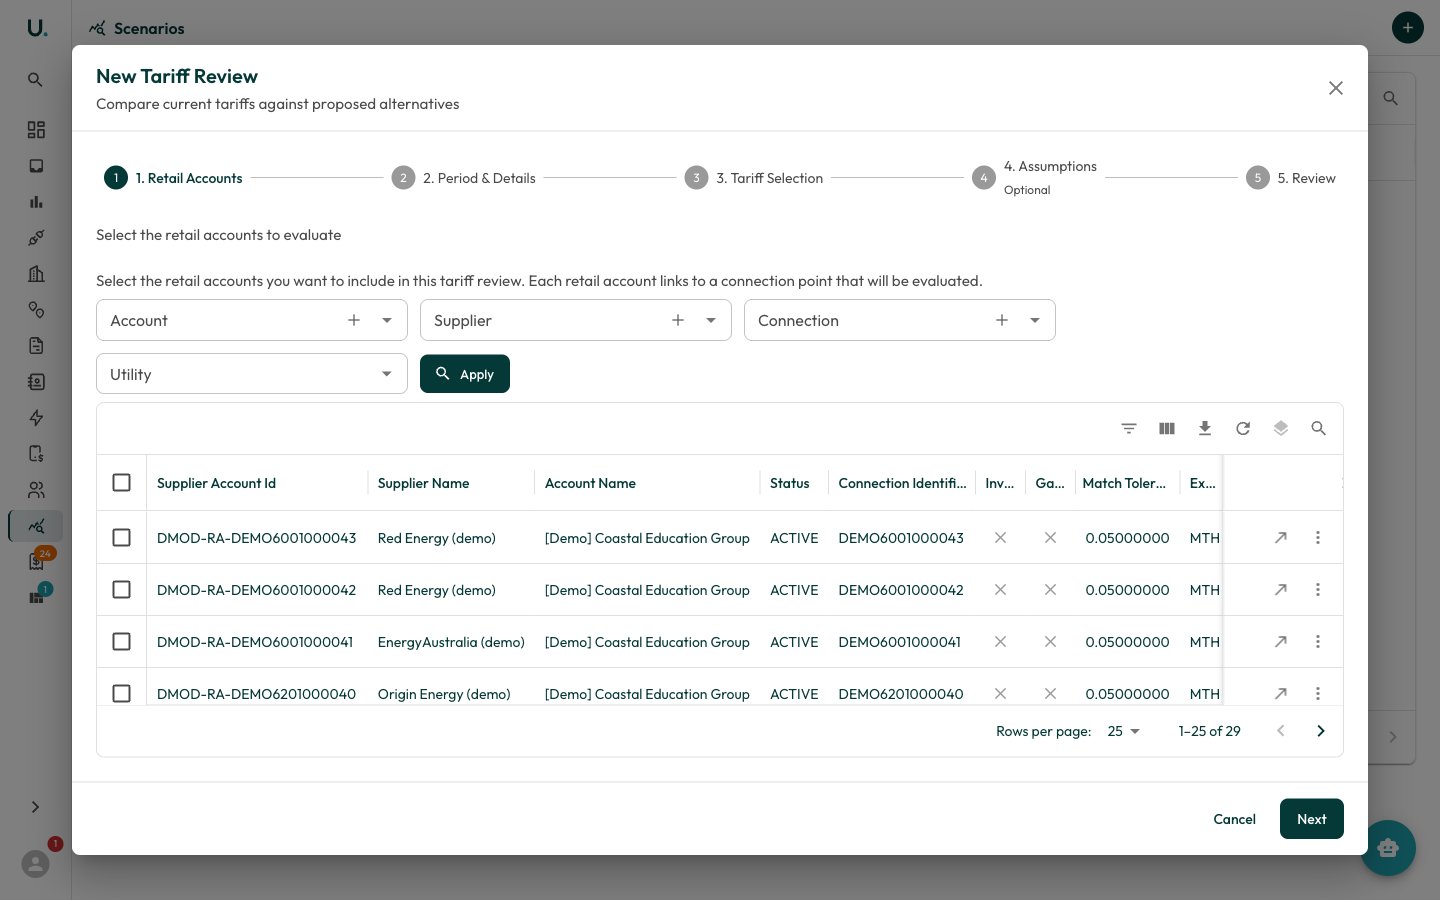Sort by Status column header

(x=790, y=483)
